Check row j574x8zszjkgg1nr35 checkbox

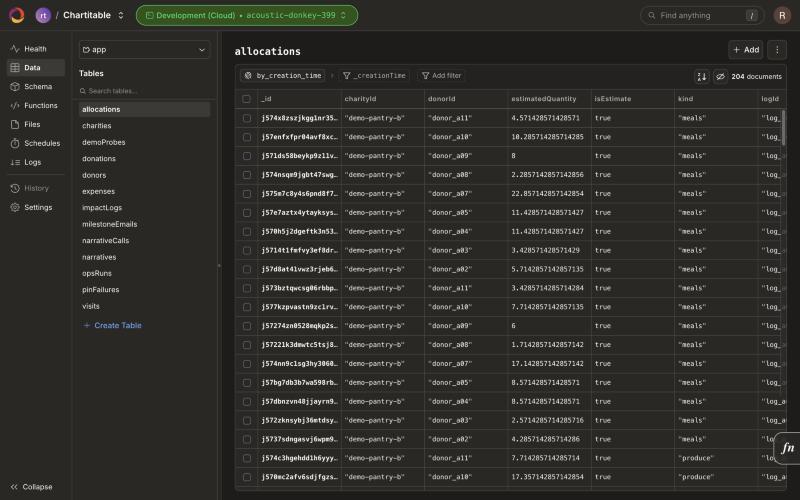[247, 118]
